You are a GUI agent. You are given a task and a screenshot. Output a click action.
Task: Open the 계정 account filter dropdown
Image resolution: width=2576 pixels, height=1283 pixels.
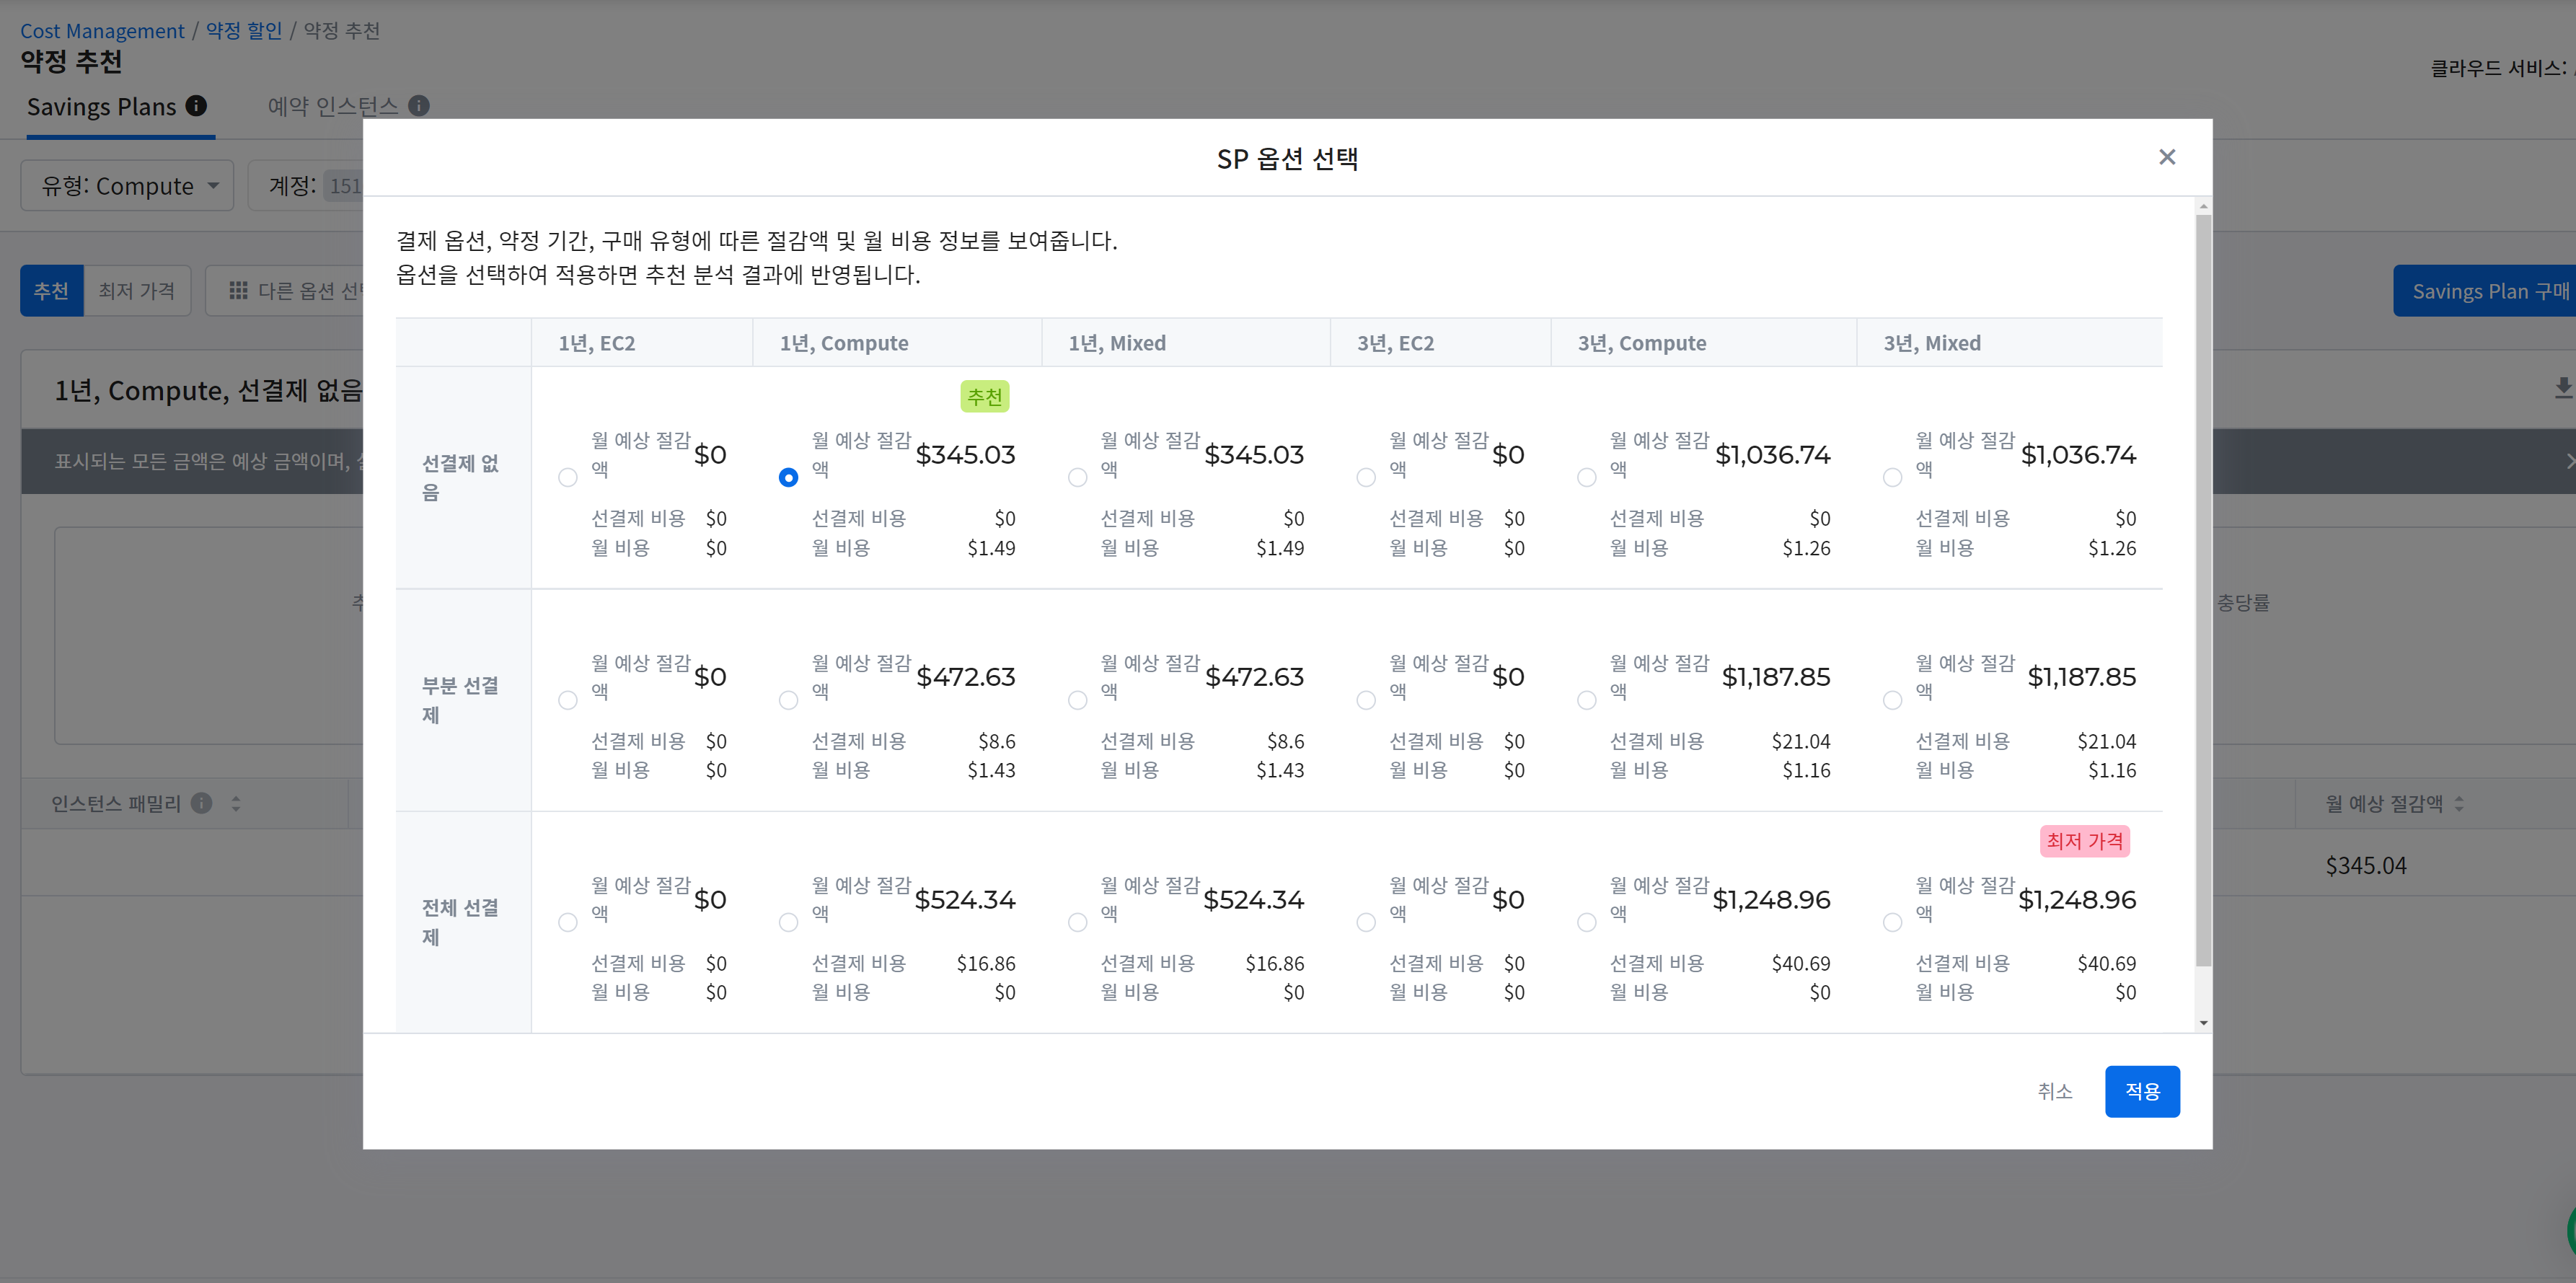310,186
